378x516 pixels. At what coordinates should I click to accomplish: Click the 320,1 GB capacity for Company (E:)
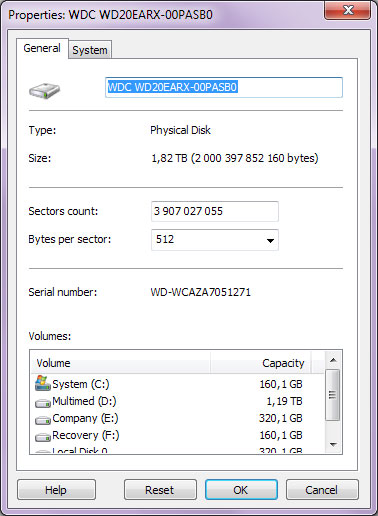tap(281, 418)
